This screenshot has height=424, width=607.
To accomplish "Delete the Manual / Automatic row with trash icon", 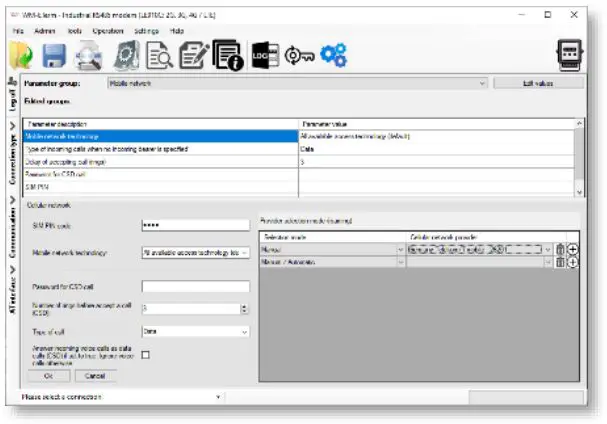I will 560,262.
